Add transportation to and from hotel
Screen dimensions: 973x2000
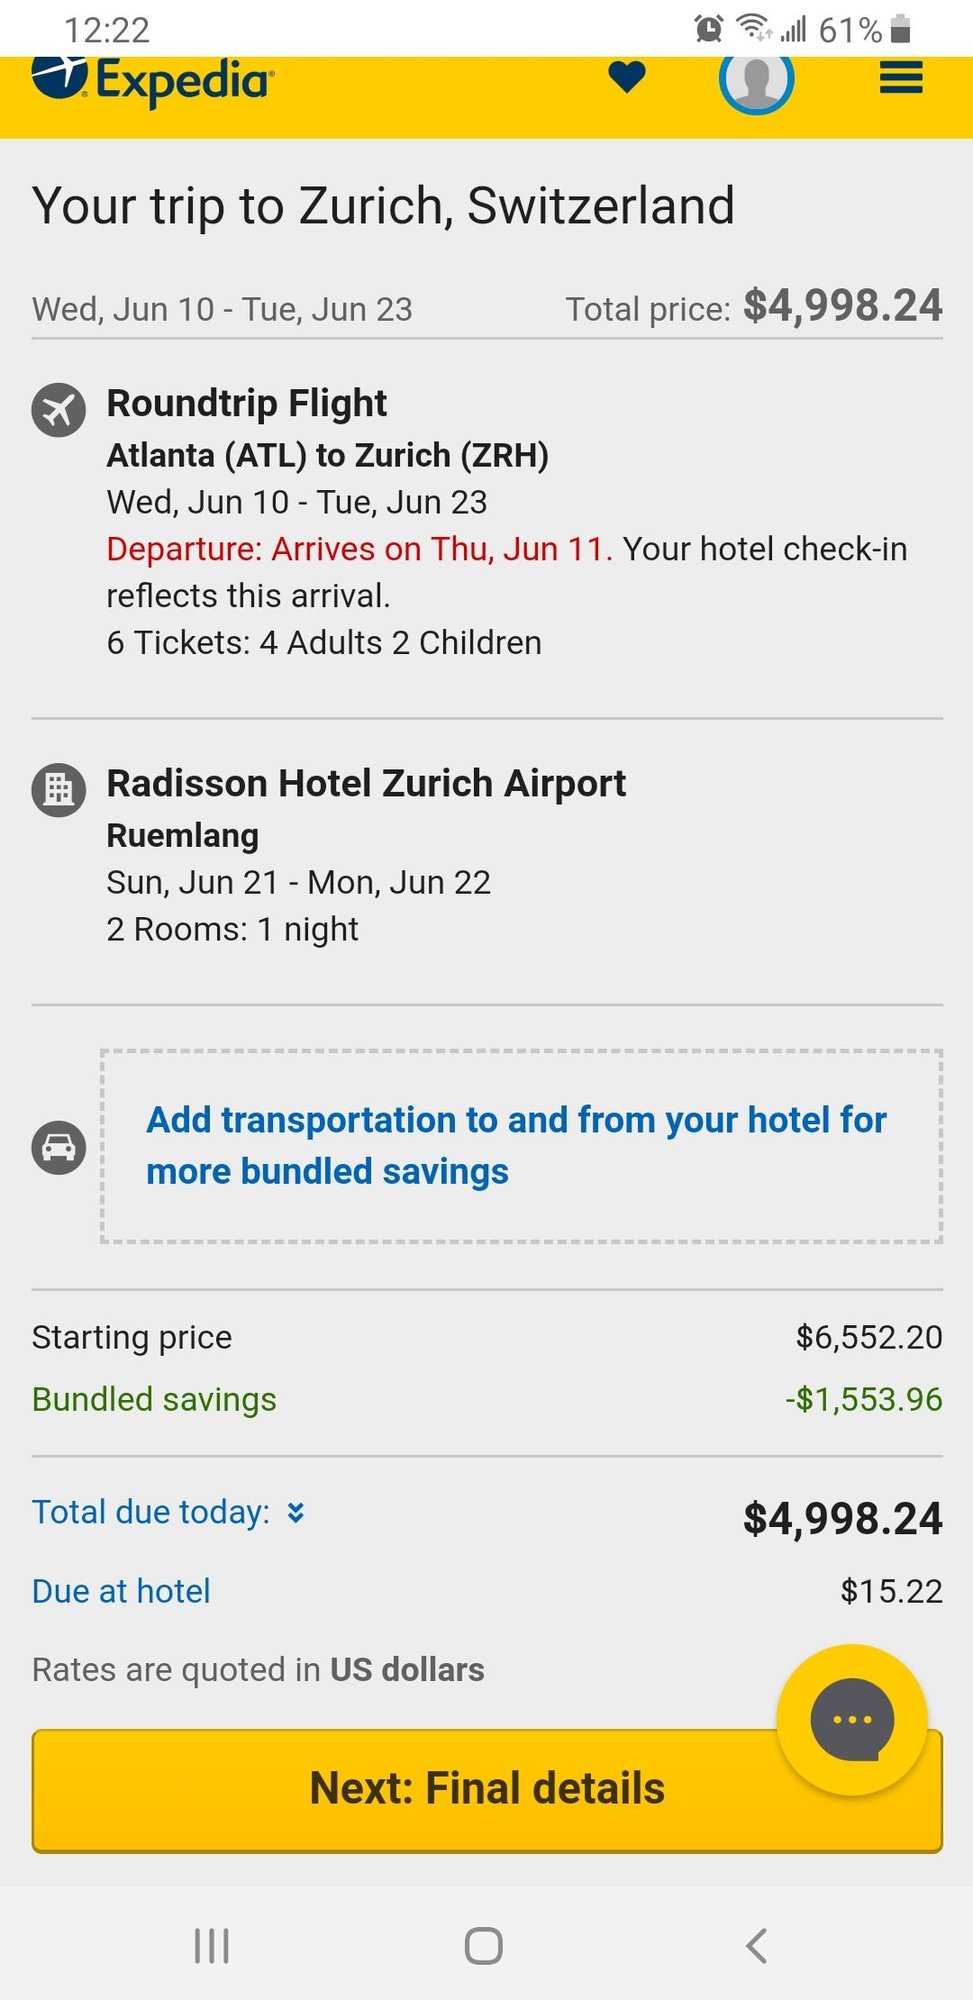[x=516, y=1146]
